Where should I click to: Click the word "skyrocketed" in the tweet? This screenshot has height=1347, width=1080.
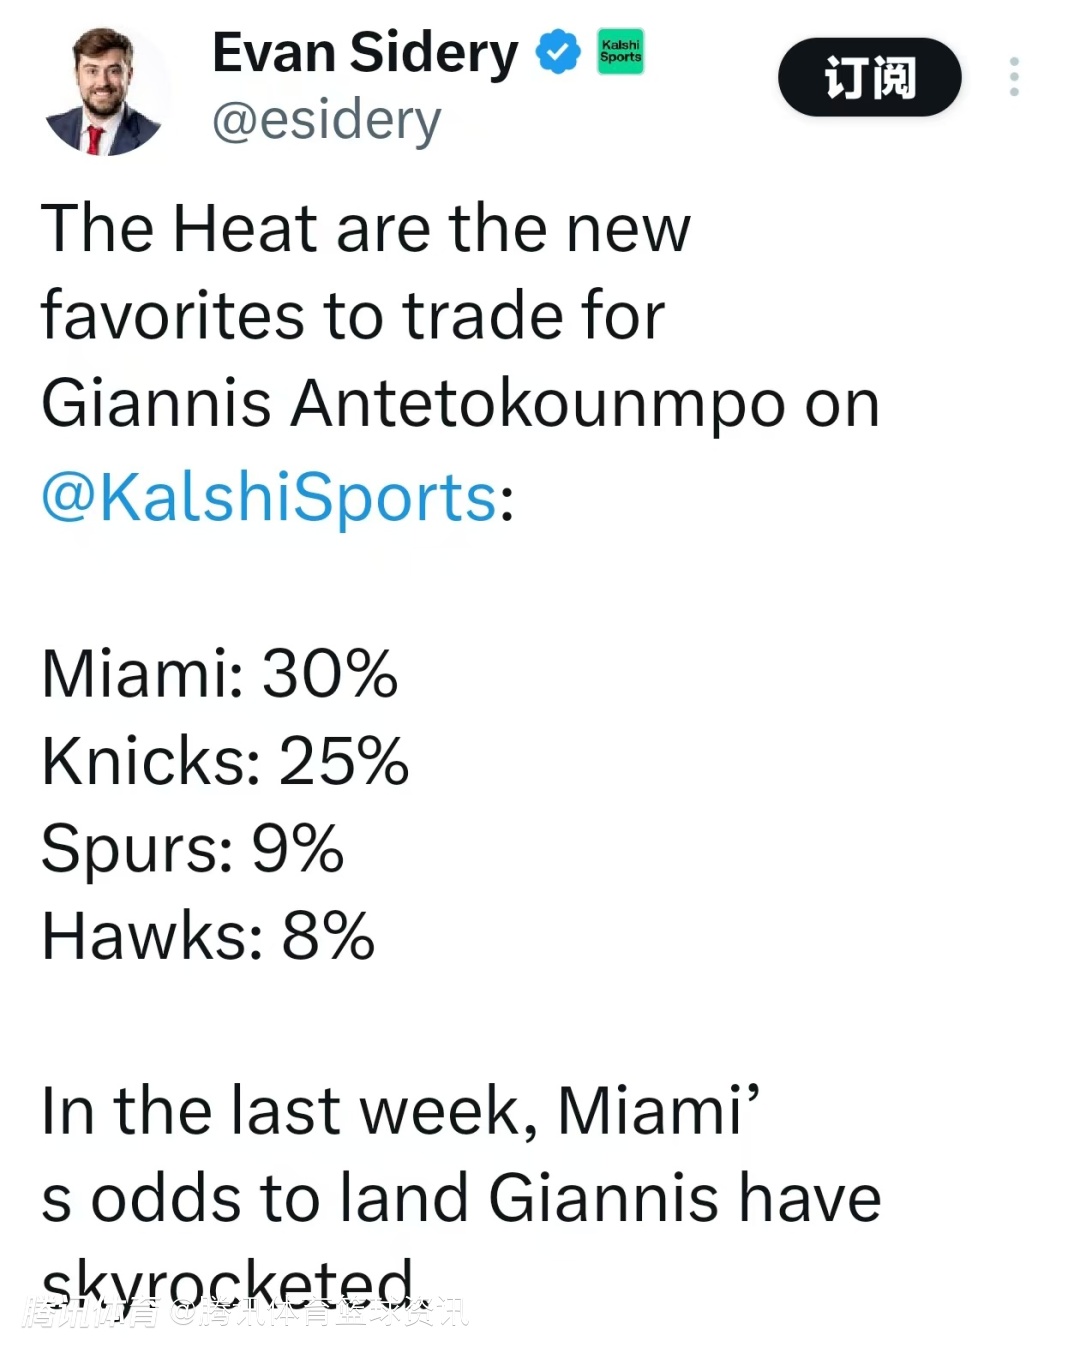coord(227,1280)
